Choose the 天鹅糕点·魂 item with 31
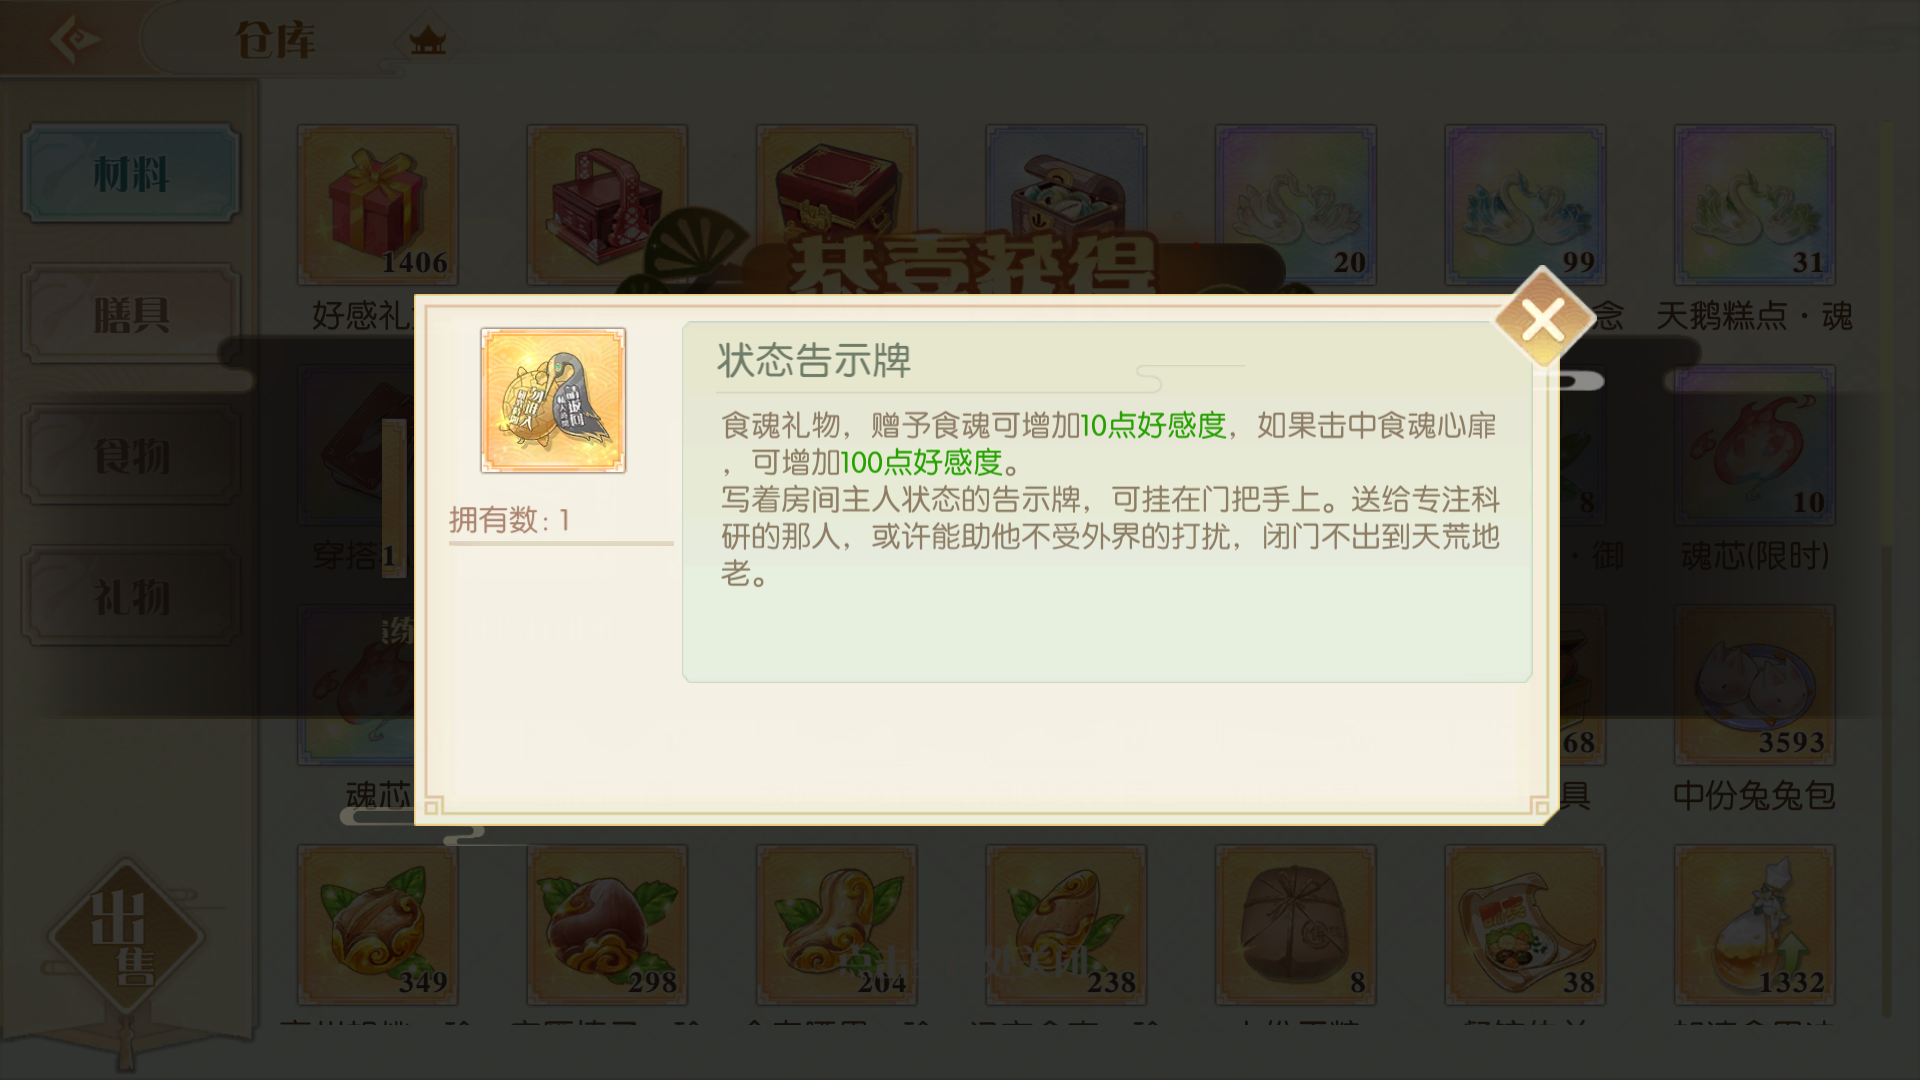Viewport: 1920px width, 1080px height. pyautogui.click(x=1754, y=205)
